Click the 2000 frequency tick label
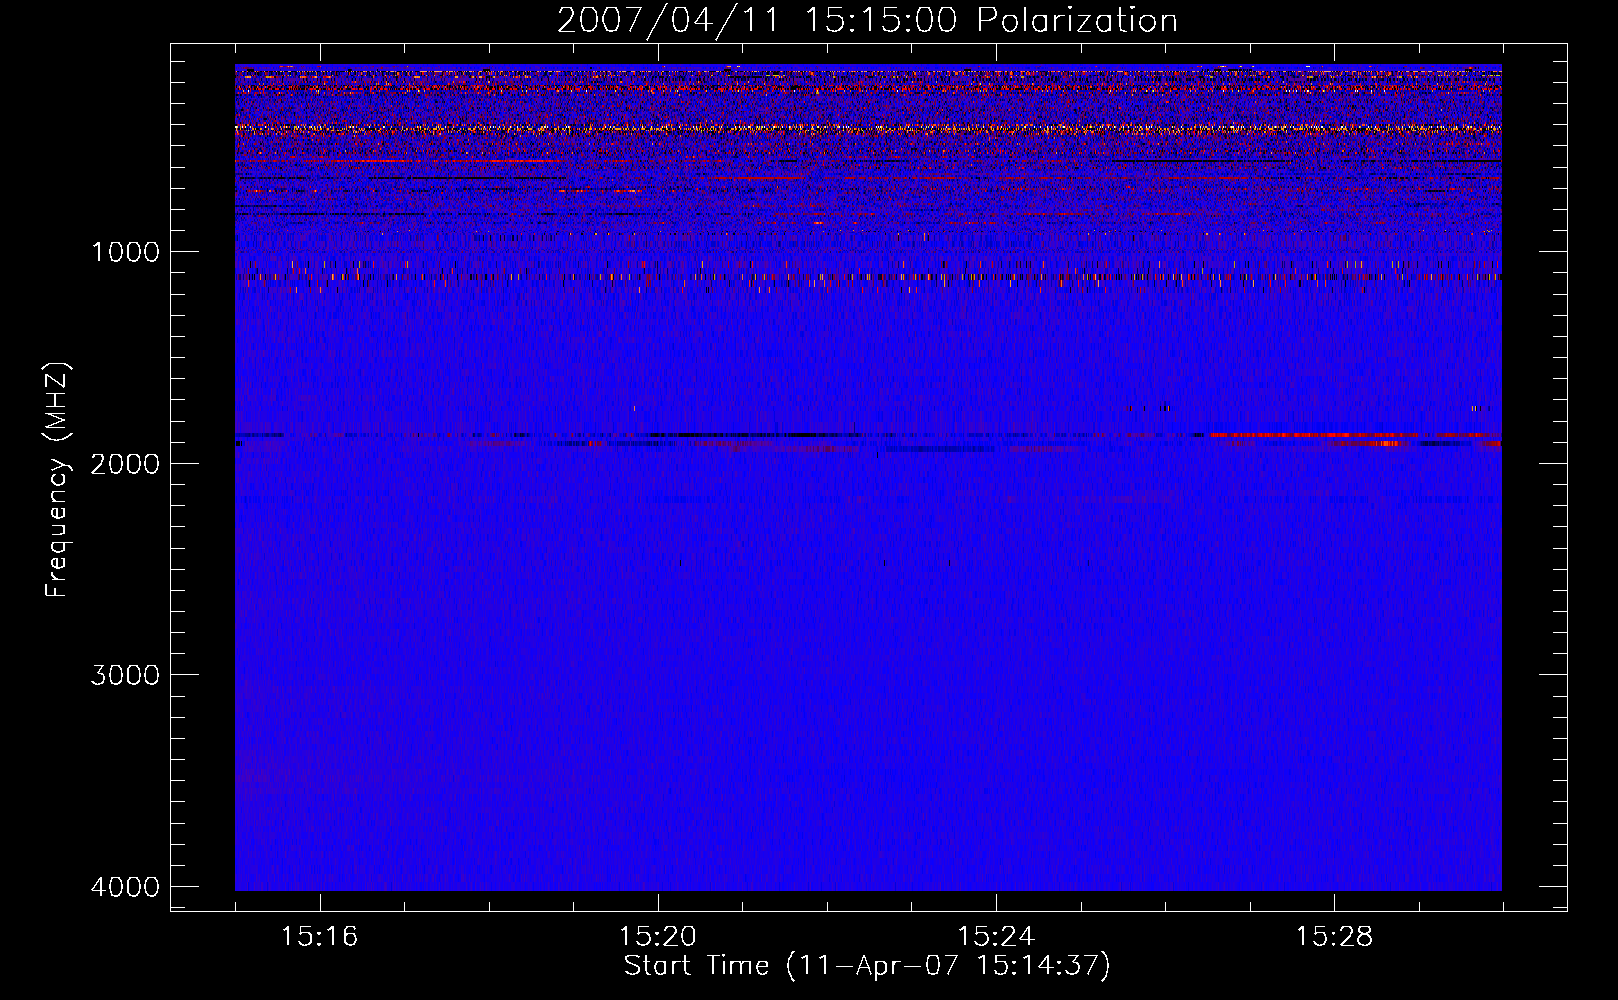The width and height of the screenshot is (1618, 1000). coord(125,463)
